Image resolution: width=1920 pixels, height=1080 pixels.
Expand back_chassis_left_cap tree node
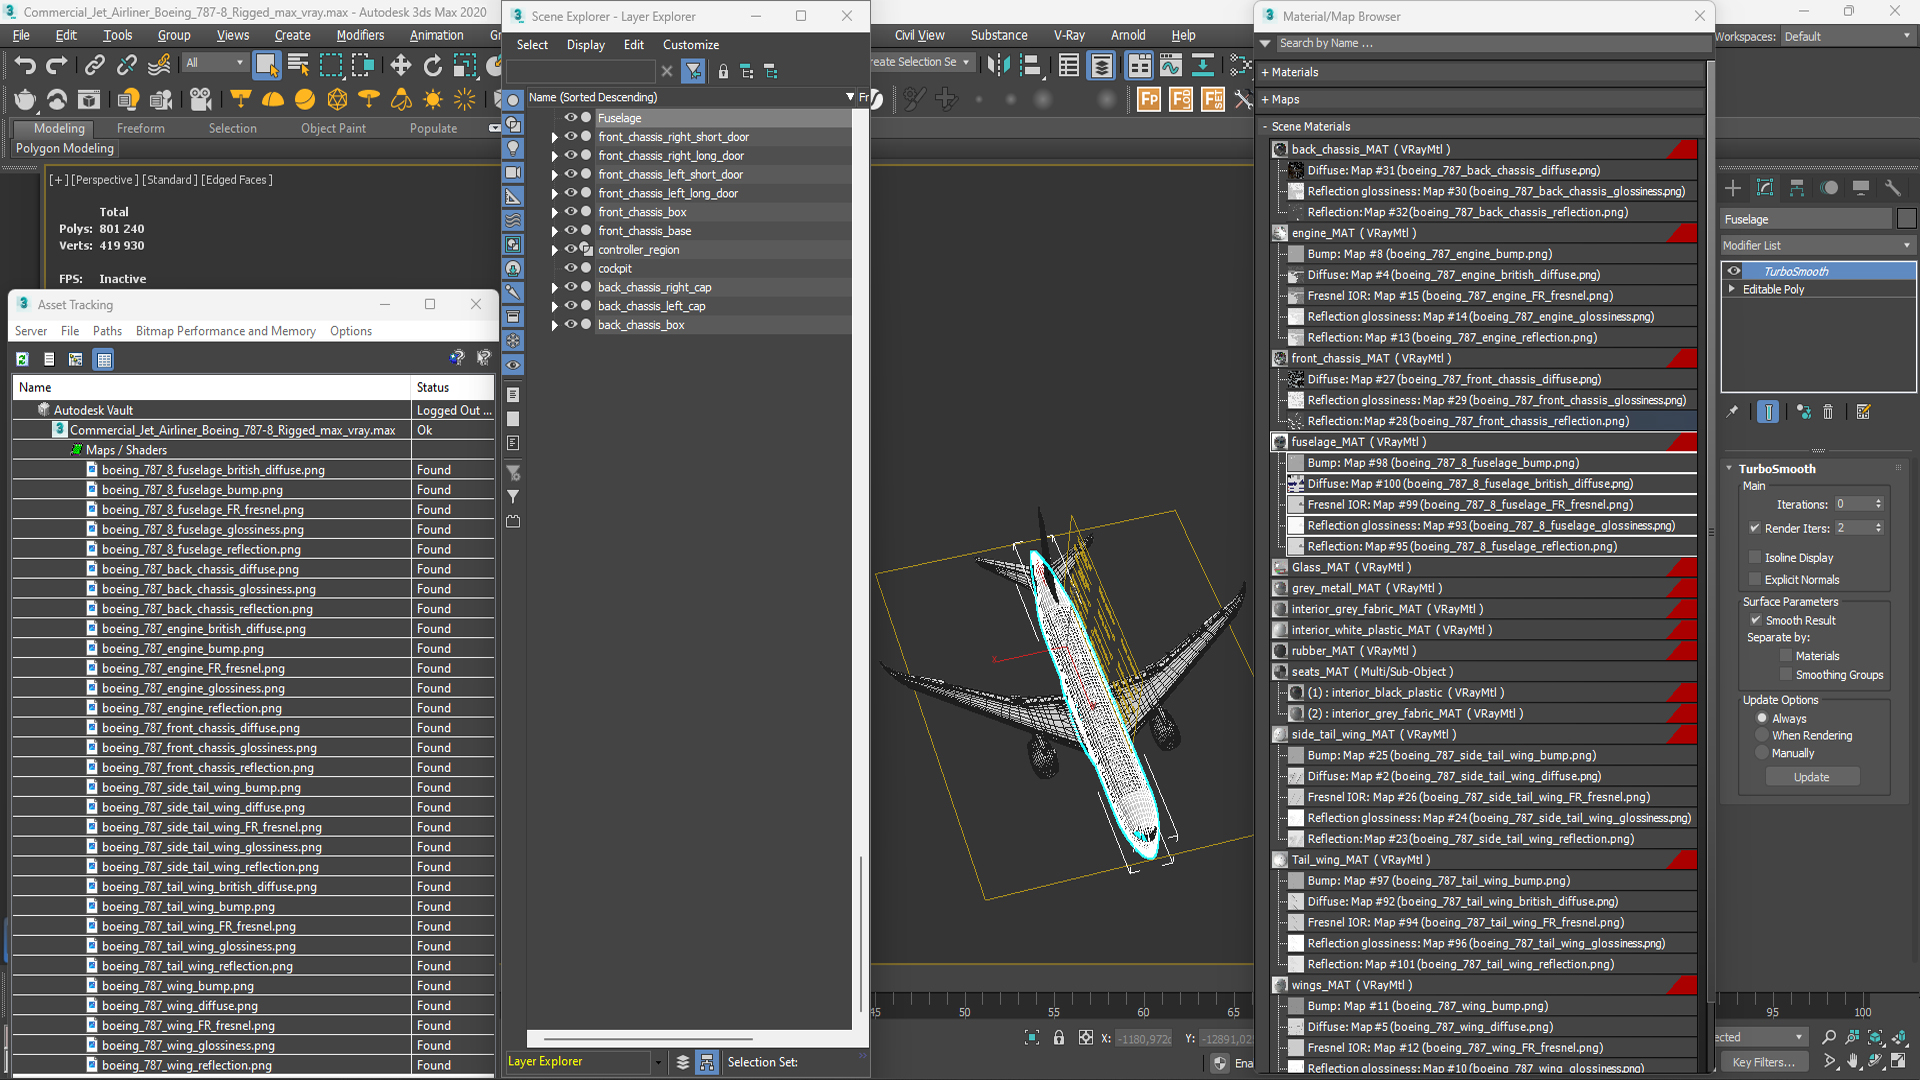555,306
